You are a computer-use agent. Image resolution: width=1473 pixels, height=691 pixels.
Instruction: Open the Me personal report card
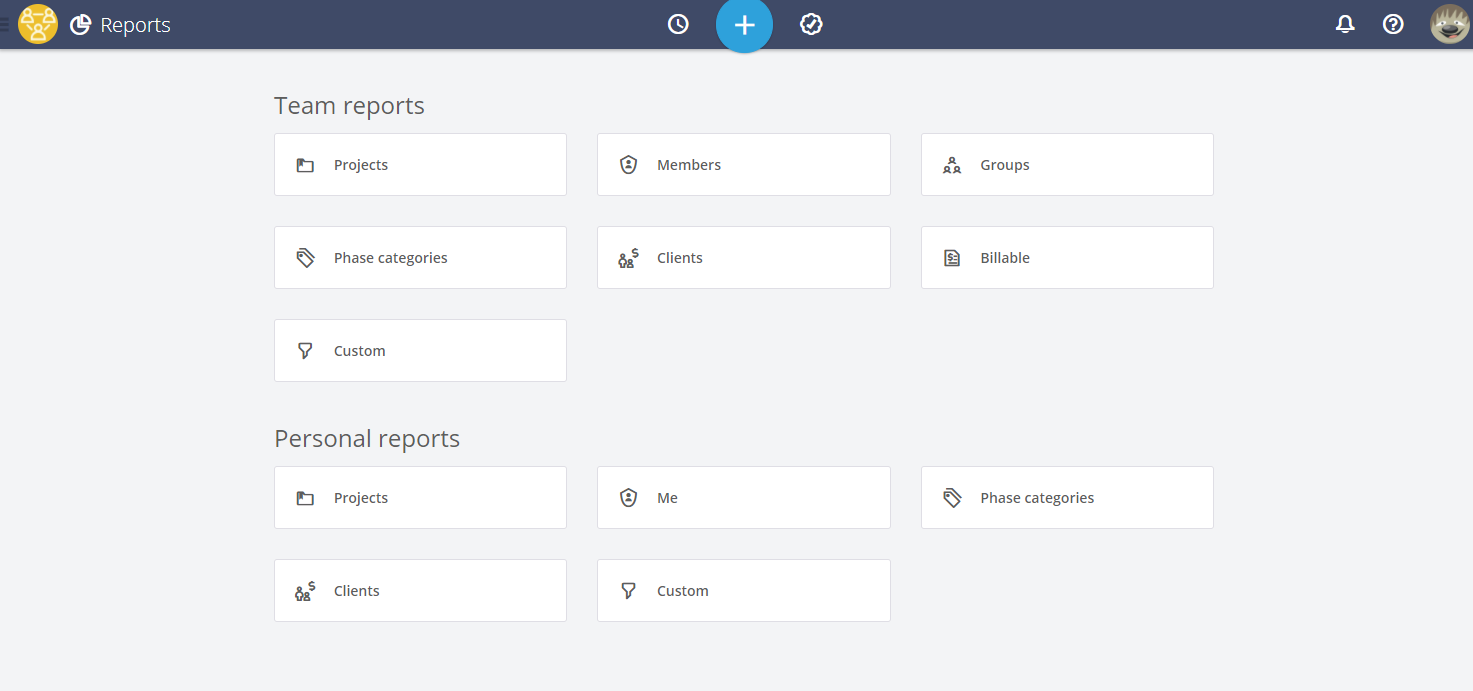743,498
